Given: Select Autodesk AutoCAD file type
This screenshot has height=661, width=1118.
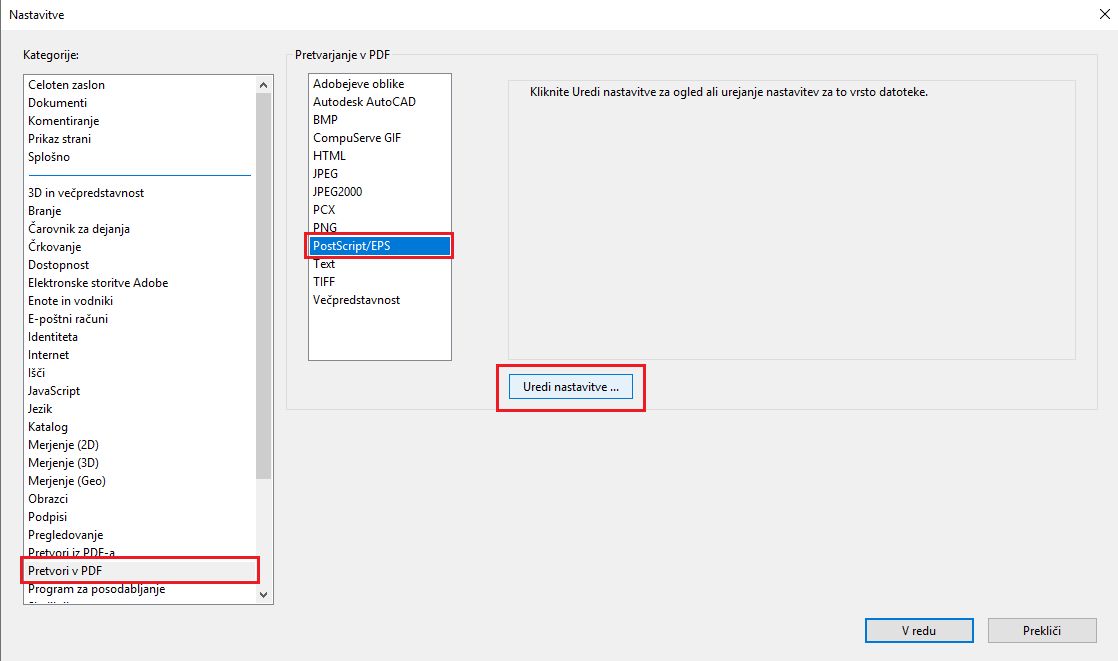Looking at the screenshot, I should tap(364, 101).
